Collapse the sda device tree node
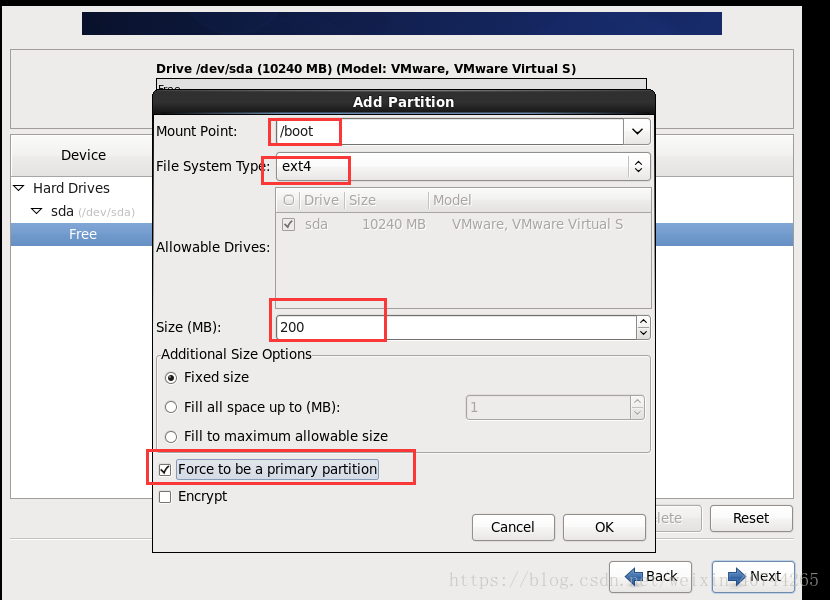Screen dimensions: 830x600 coord(37,211)
